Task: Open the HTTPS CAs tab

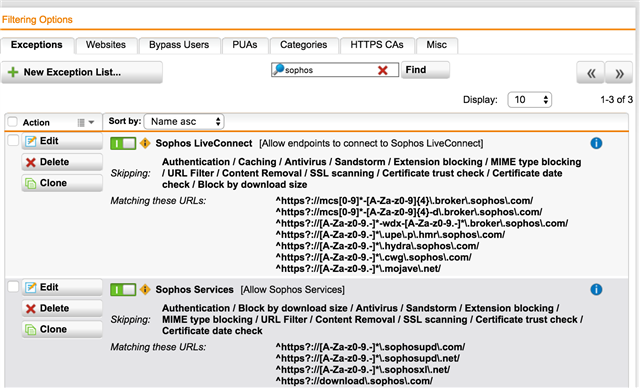Action: tap(377, 45)
